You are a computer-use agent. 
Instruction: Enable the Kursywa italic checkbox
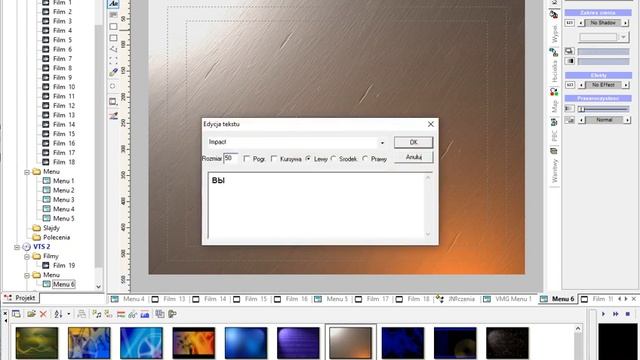(x=274, y=159)
